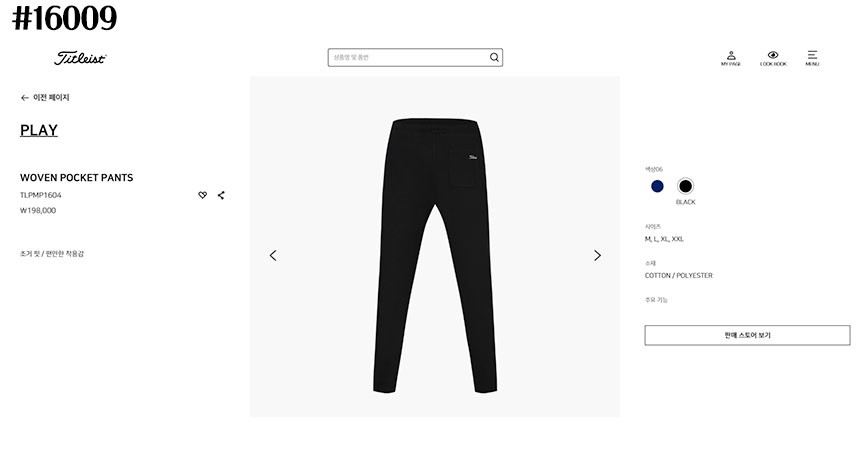The width and height of the screenshot is (860, 463).
Task: Click the COTTON / POLYESTER material text
Action: [x=678, y=275]
